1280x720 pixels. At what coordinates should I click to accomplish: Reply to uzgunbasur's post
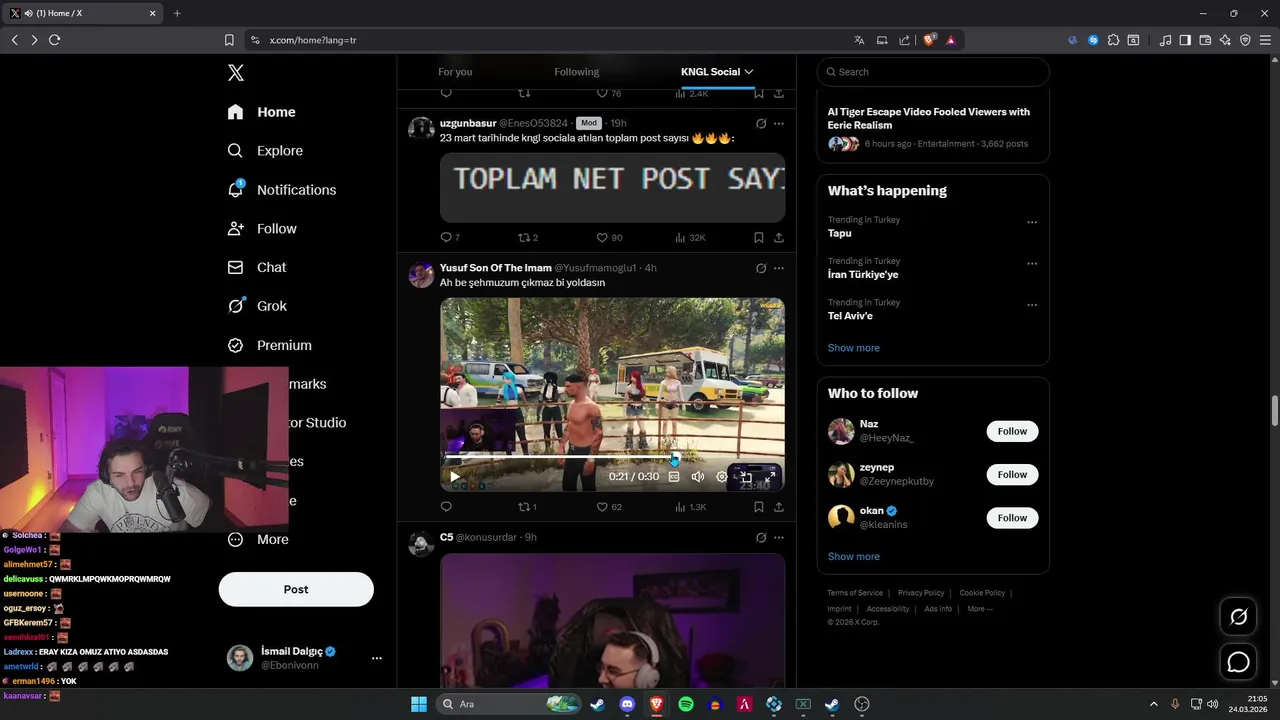[x=446, y=238]
